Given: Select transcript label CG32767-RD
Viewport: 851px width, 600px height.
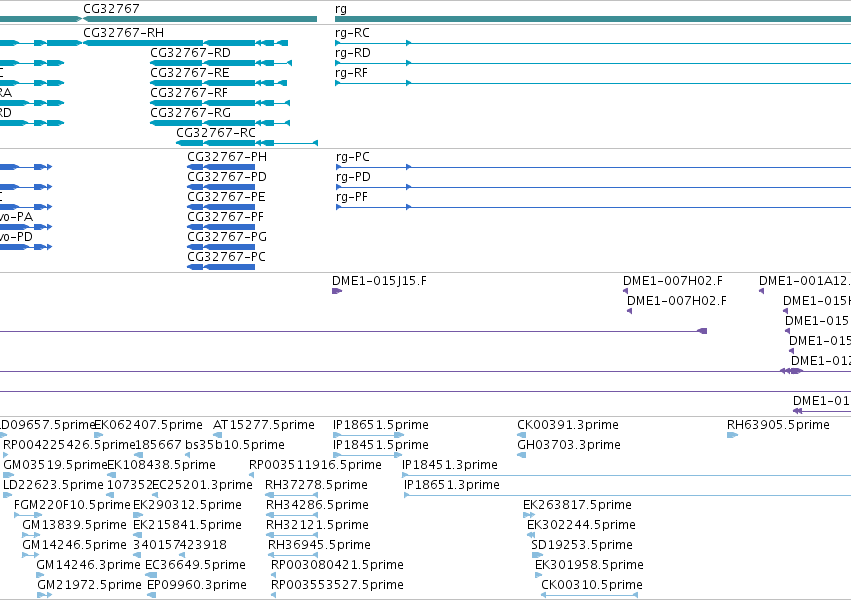Looking at the screenshot, I should point(190,53).
